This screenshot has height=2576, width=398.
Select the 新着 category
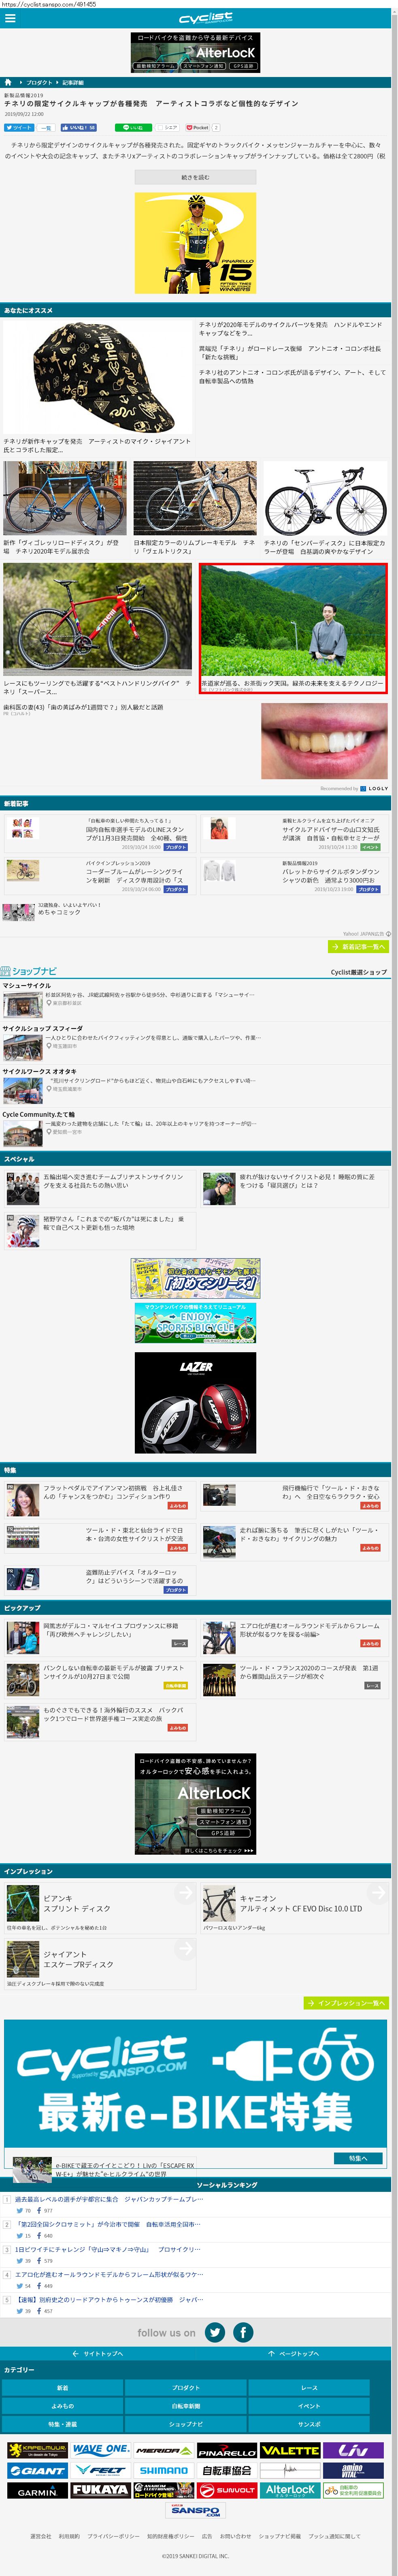click(62, 2388)
